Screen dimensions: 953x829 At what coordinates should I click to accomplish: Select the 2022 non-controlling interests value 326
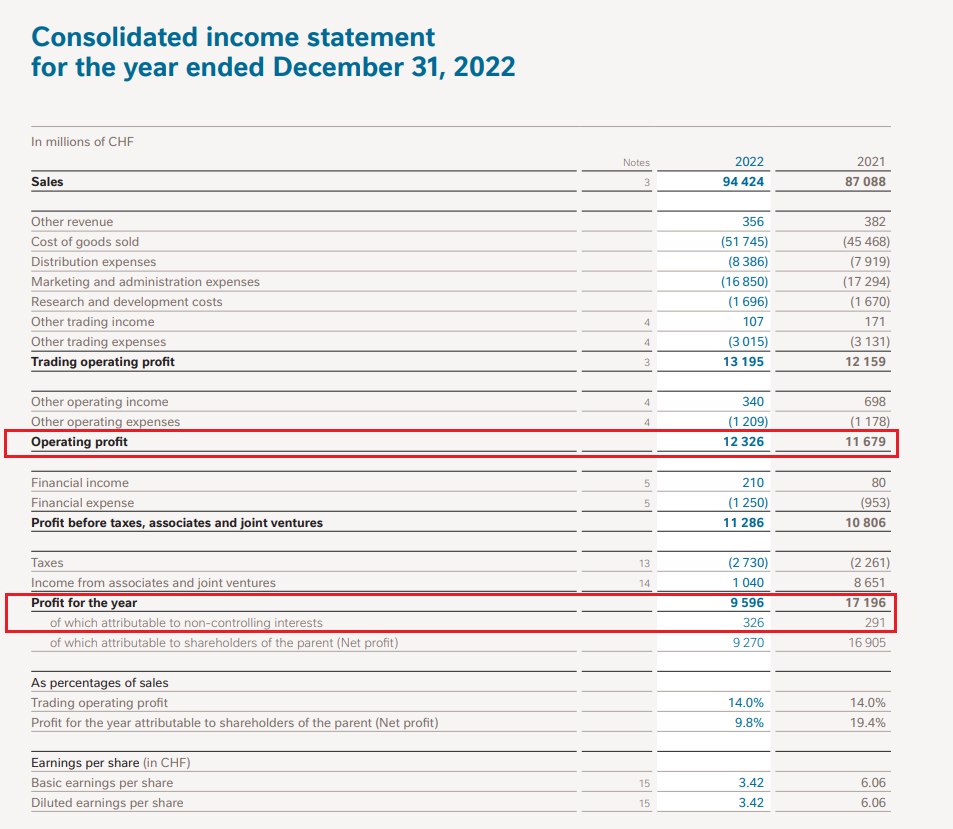(x=753, y=623)
